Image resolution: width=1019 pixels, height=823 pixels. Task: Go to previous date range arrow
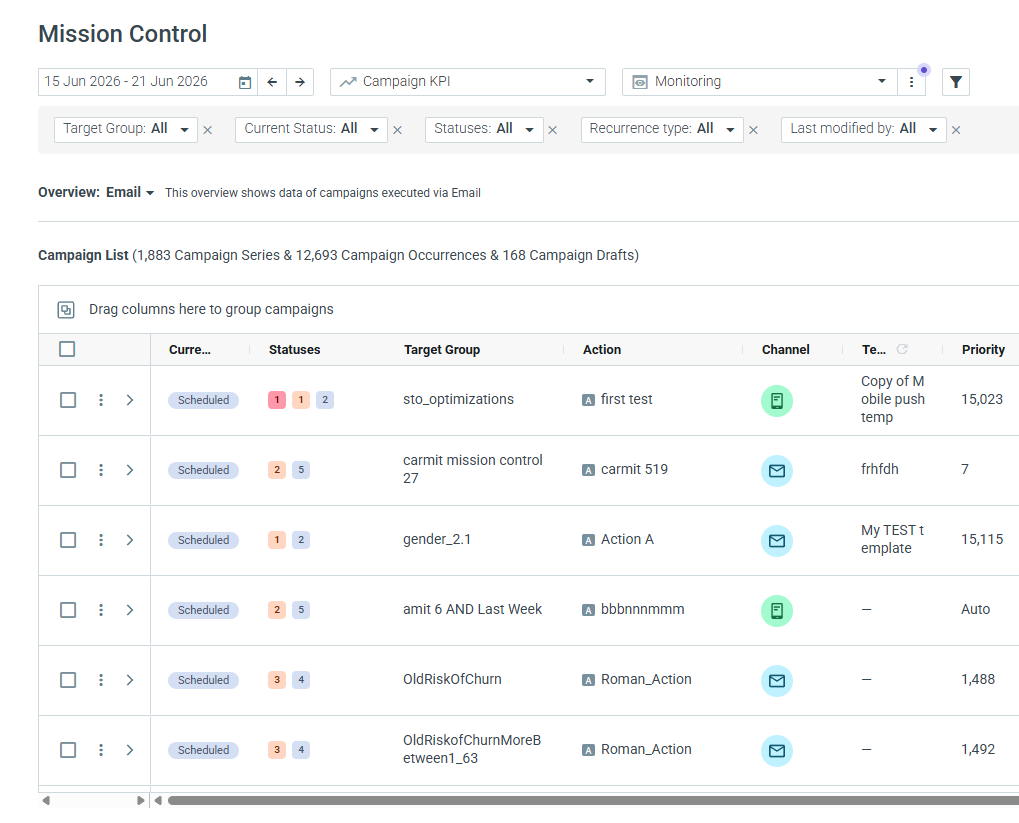(x=272, y=82)
